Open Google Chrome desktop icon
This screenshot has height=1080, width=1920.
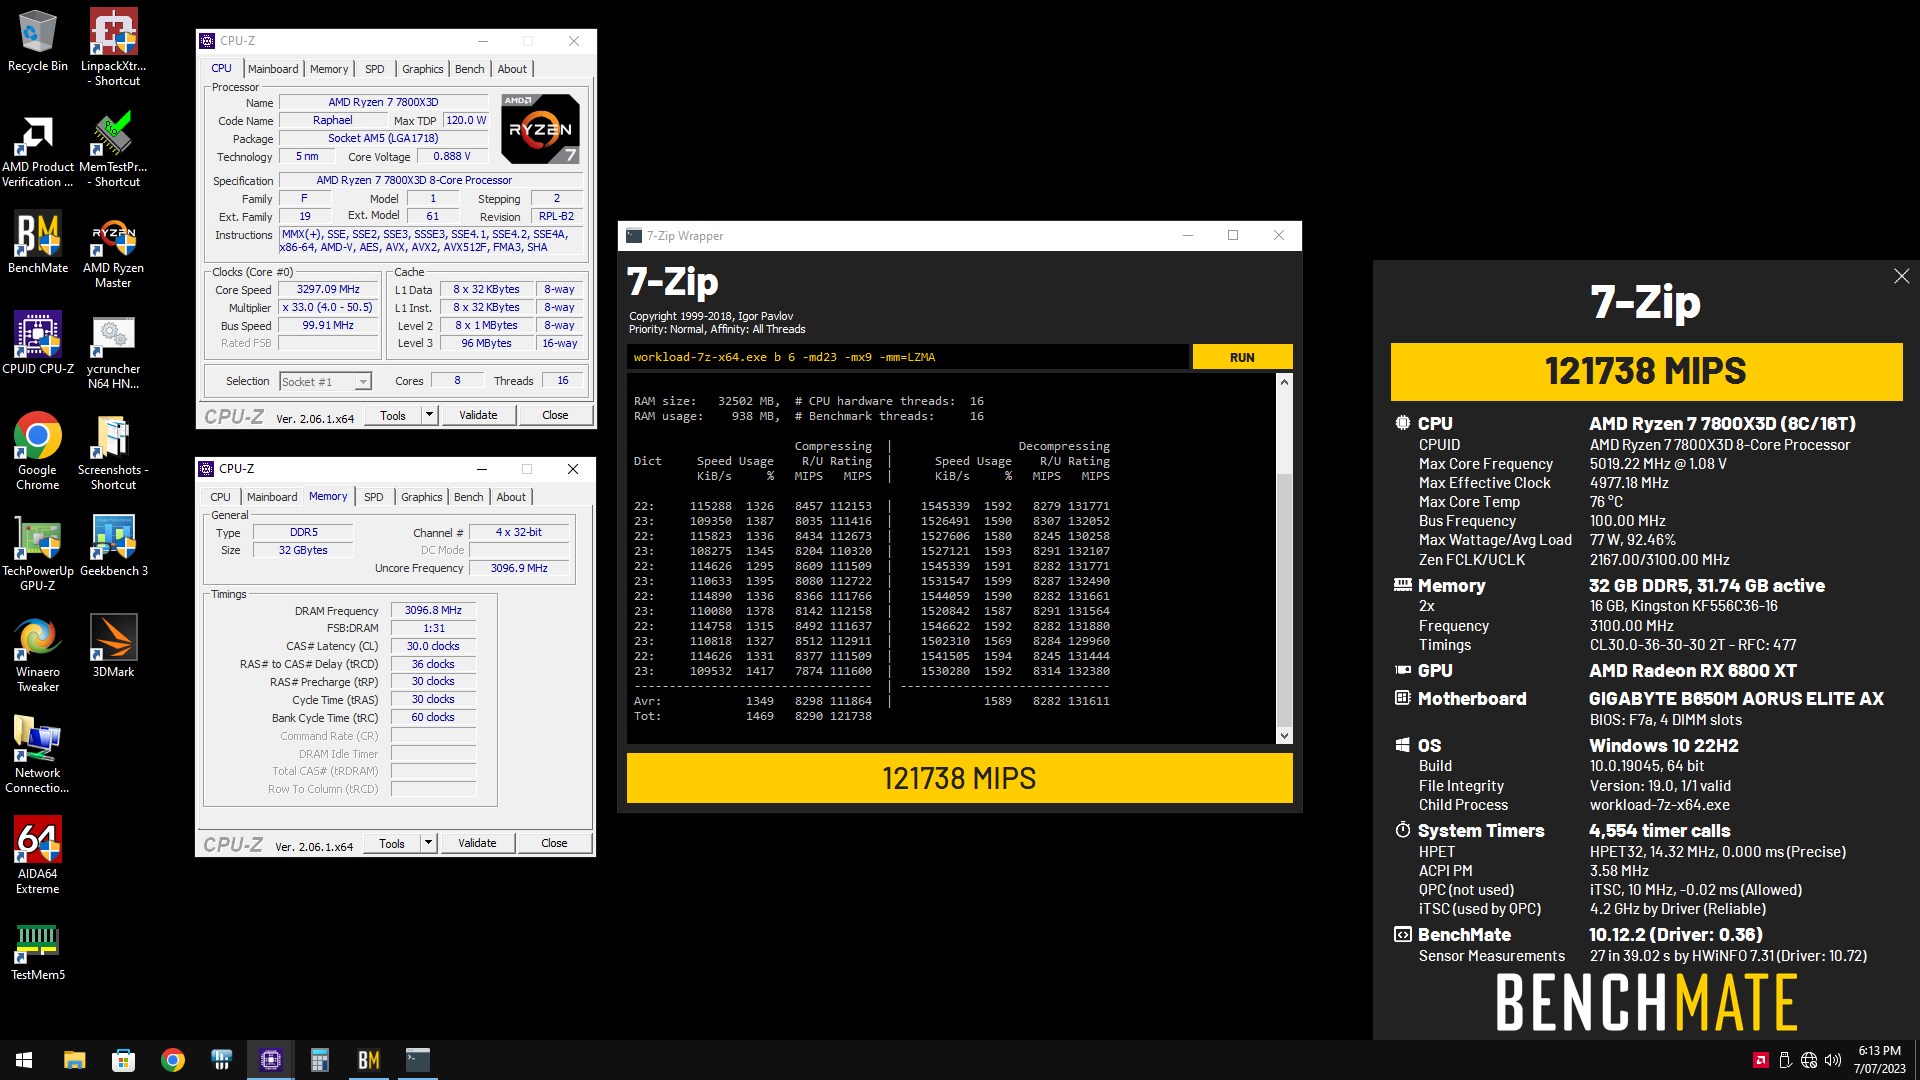click(x=38, y=451)
